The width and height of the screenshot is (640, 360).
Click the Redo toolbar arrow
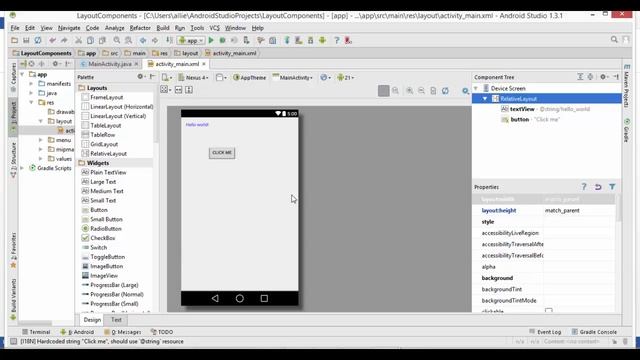[x=64, y=40]
